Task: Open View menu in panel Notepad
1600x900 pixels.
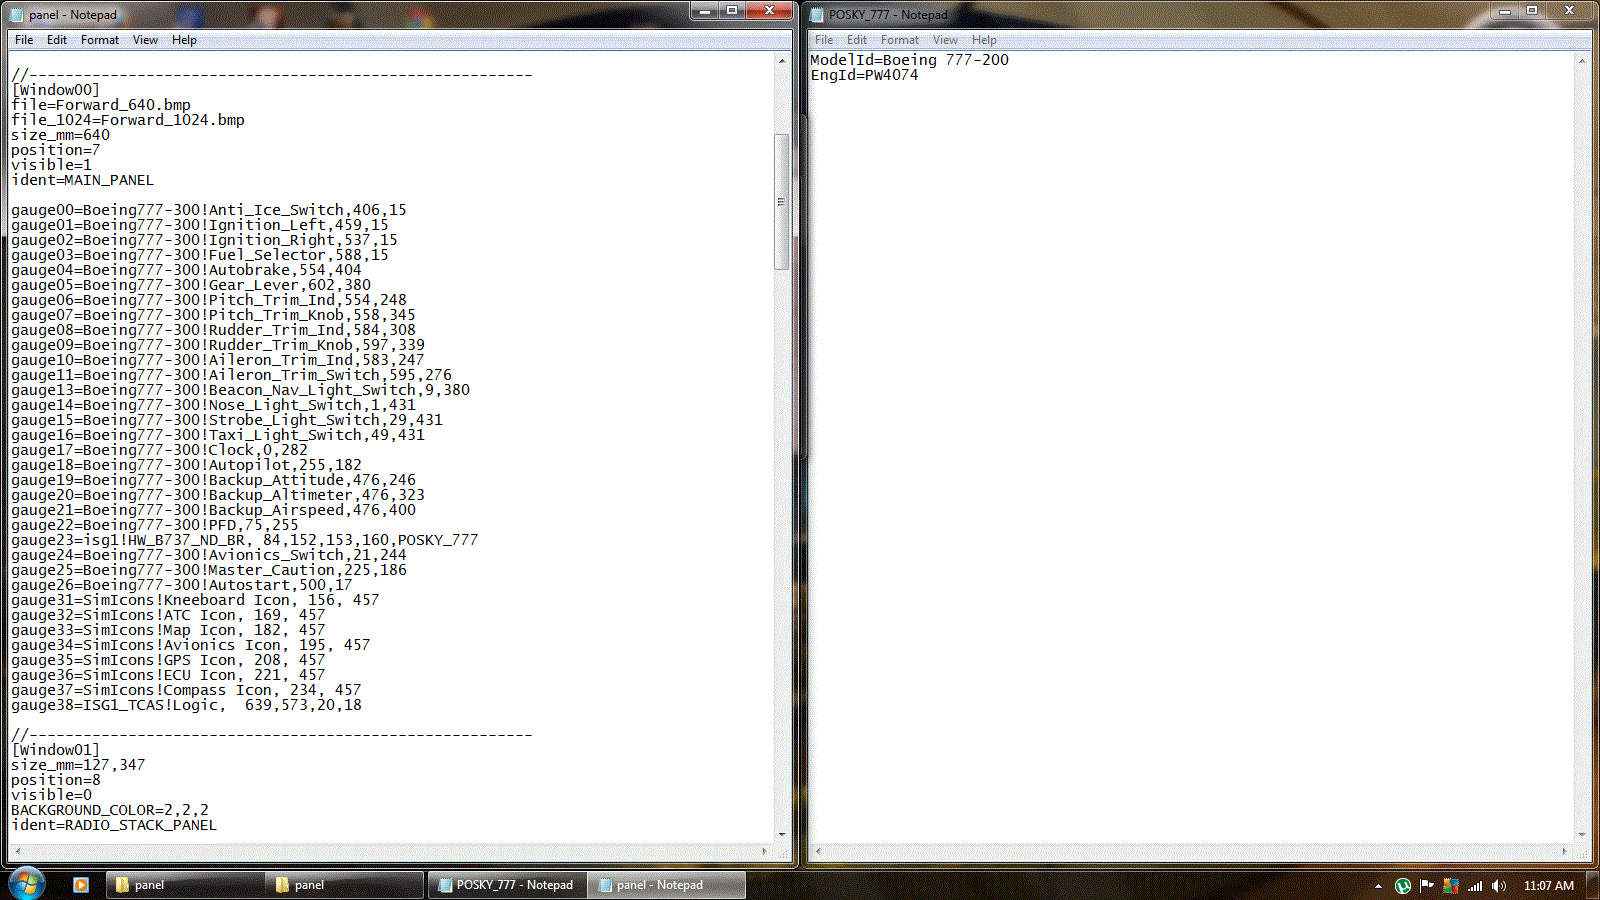Action: pos(145,40)
